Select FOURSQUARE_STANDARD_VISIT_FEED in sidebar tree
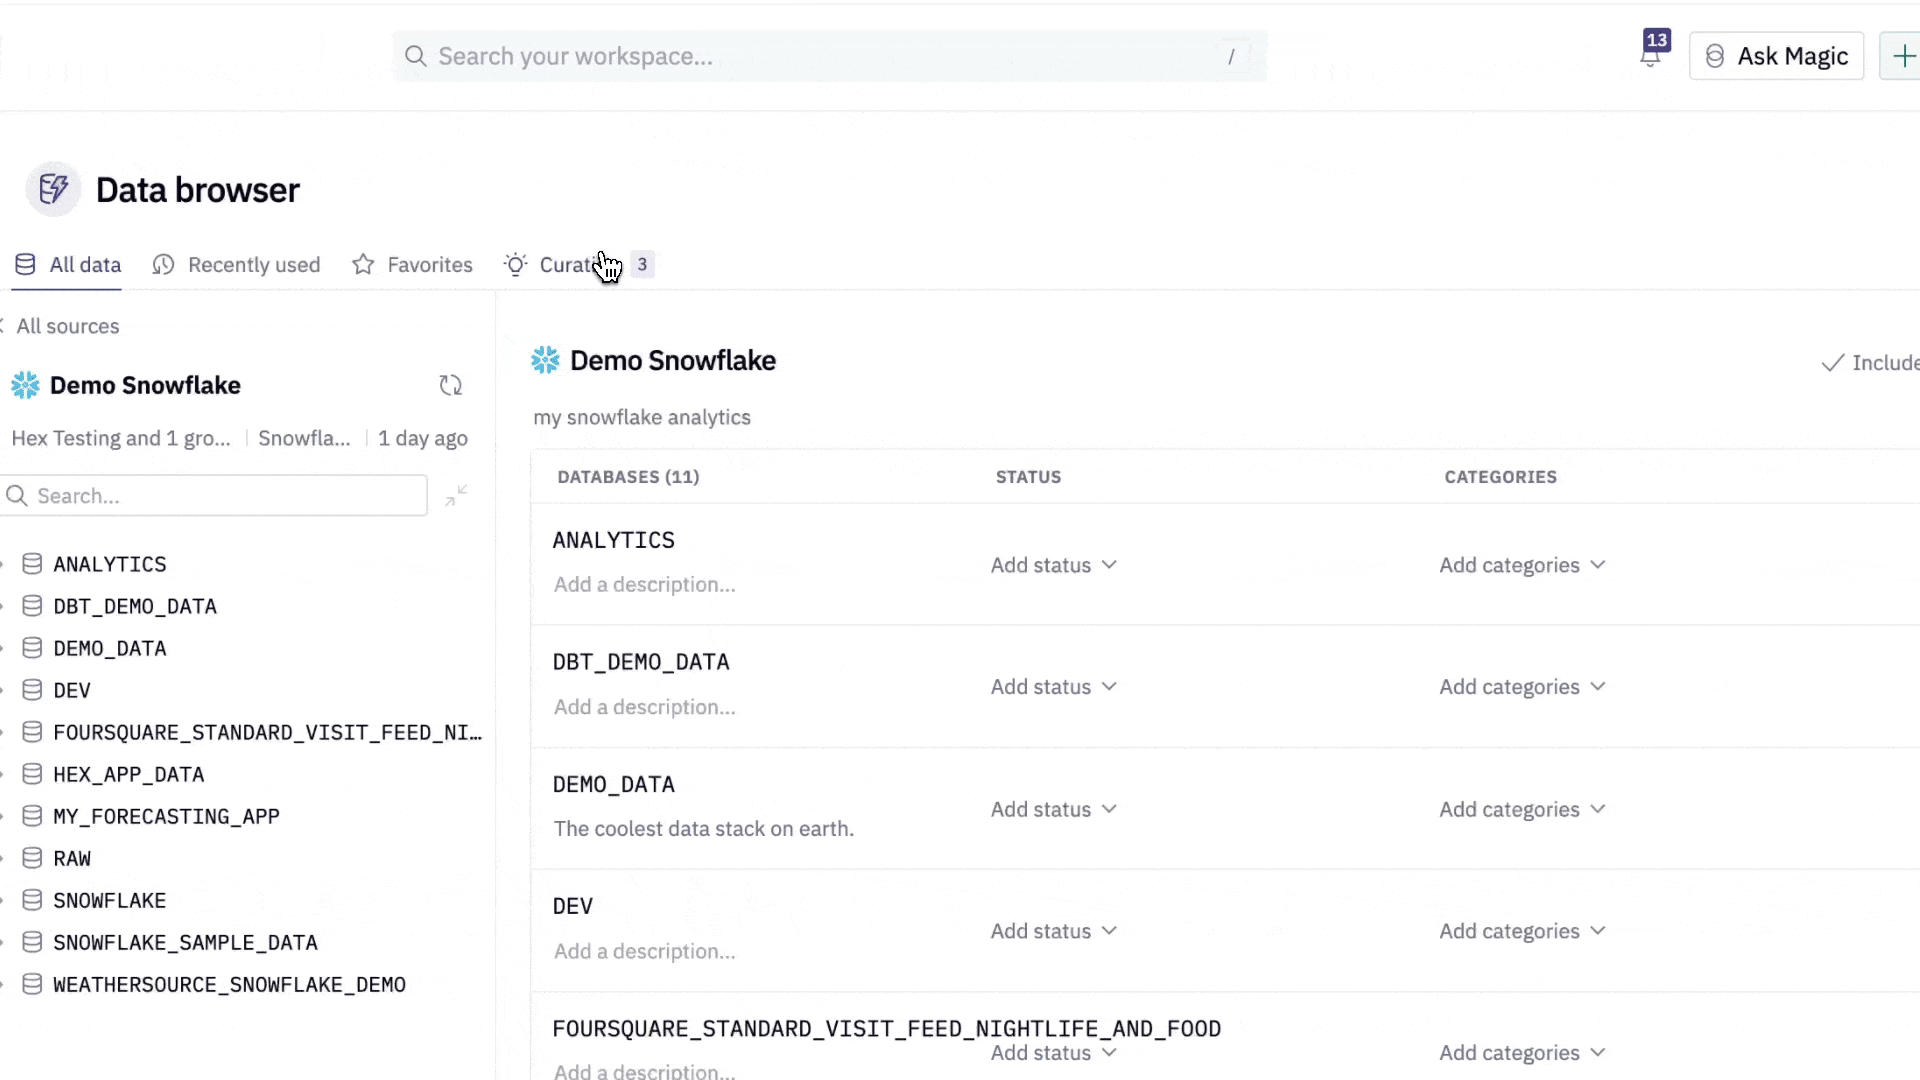This screenshot has width=1920, height=1080. (267, 732)
